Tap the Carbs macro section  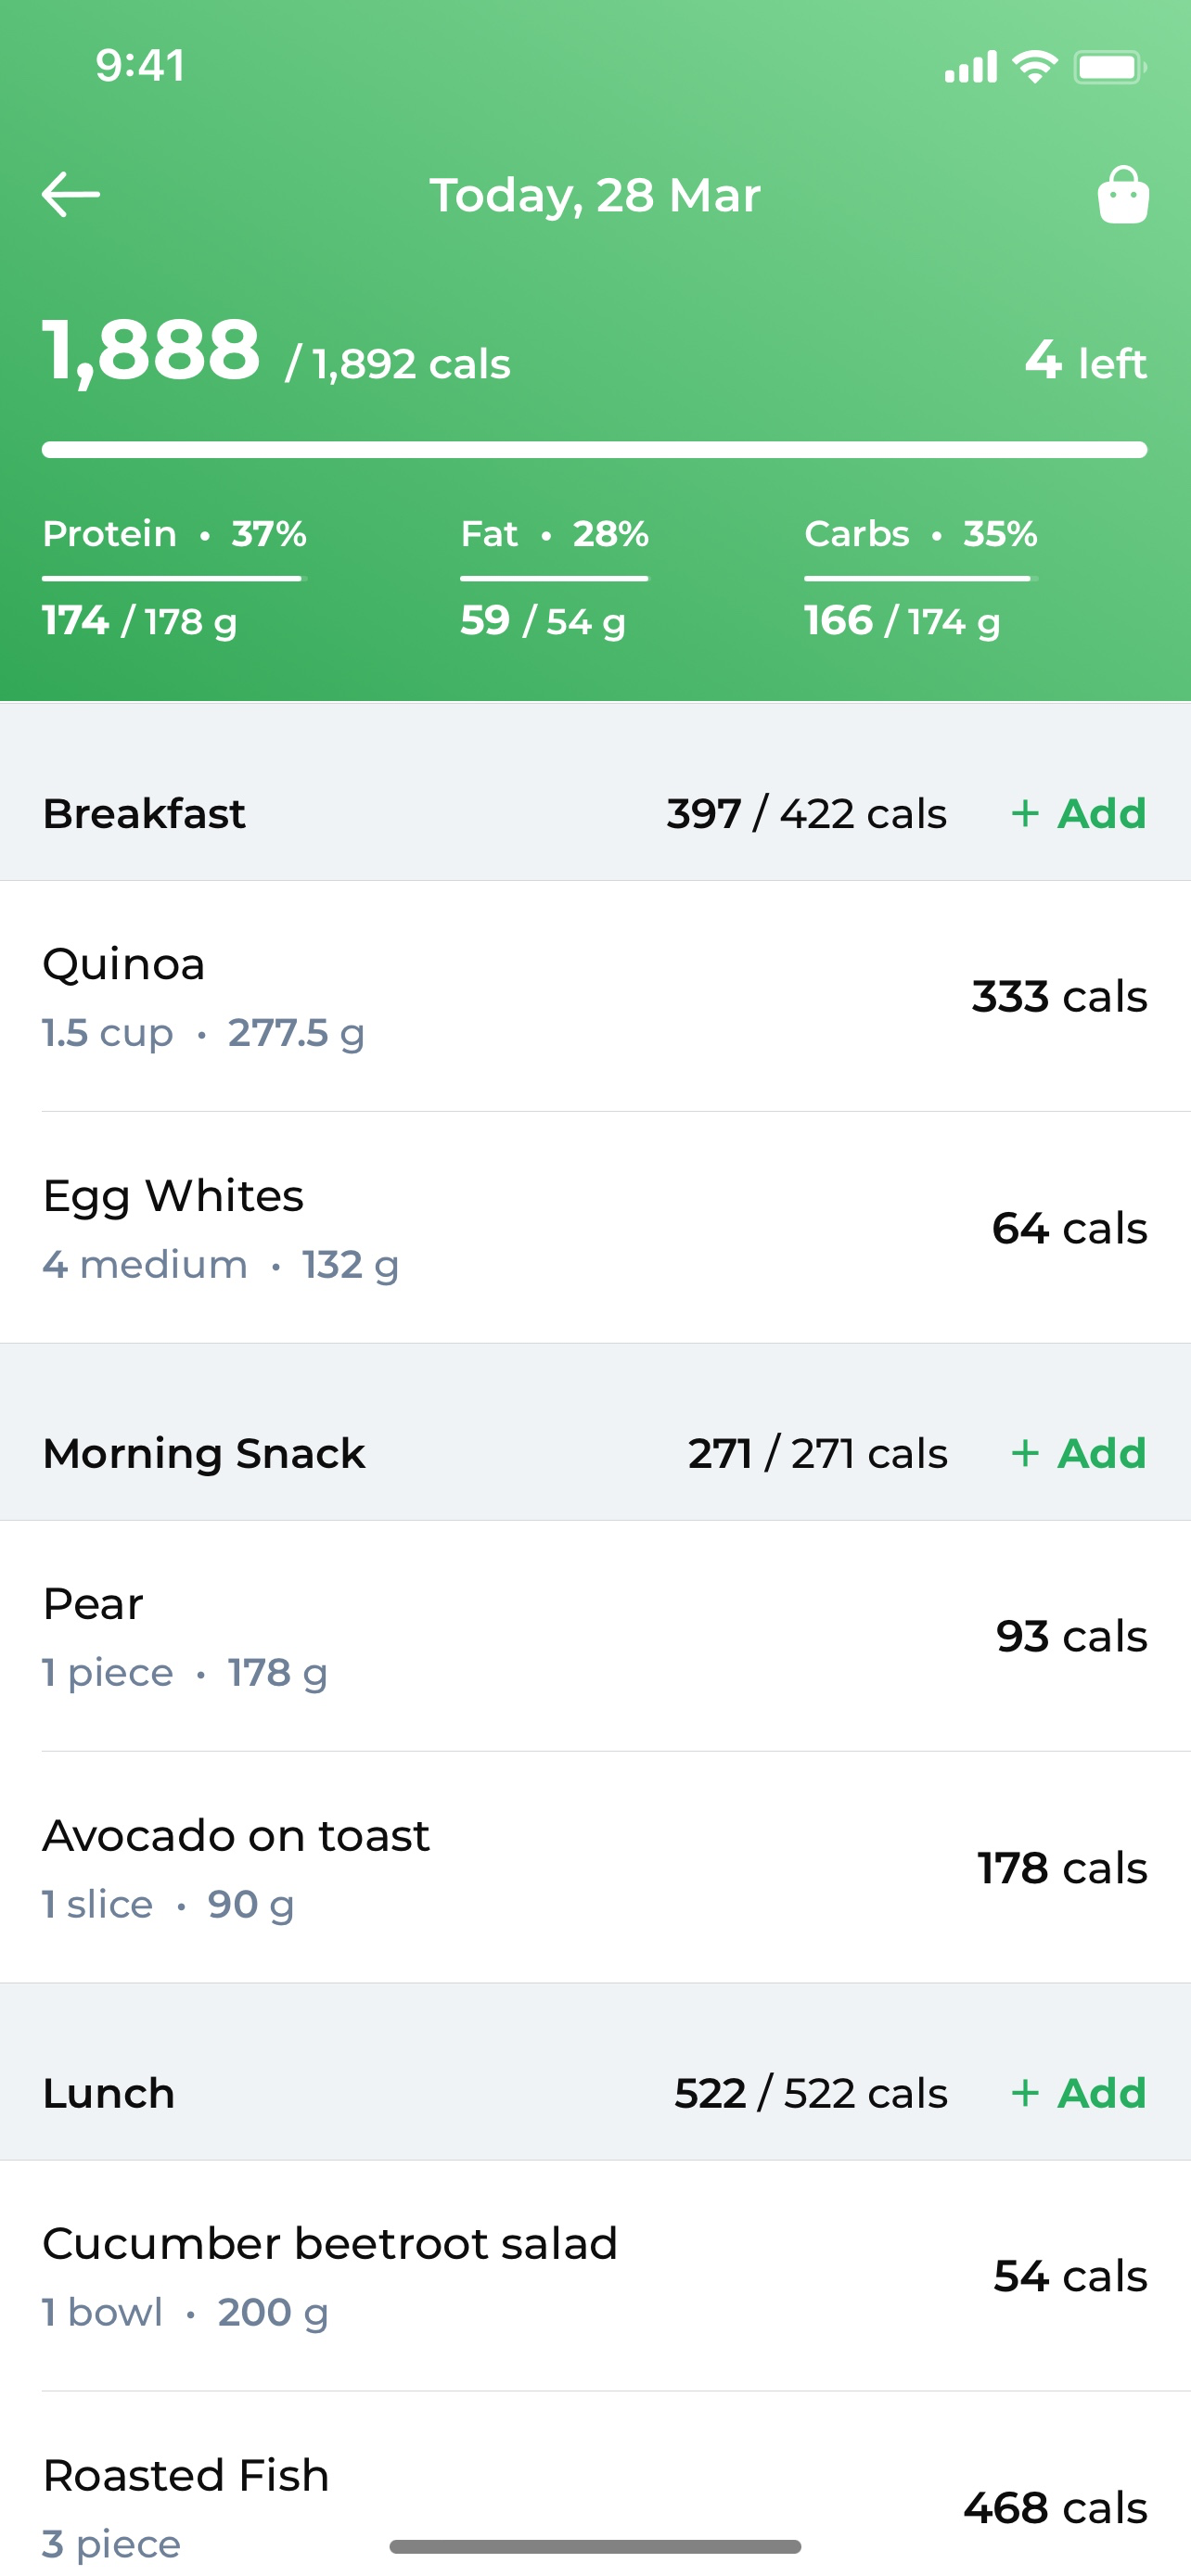[x=921, y=578]
